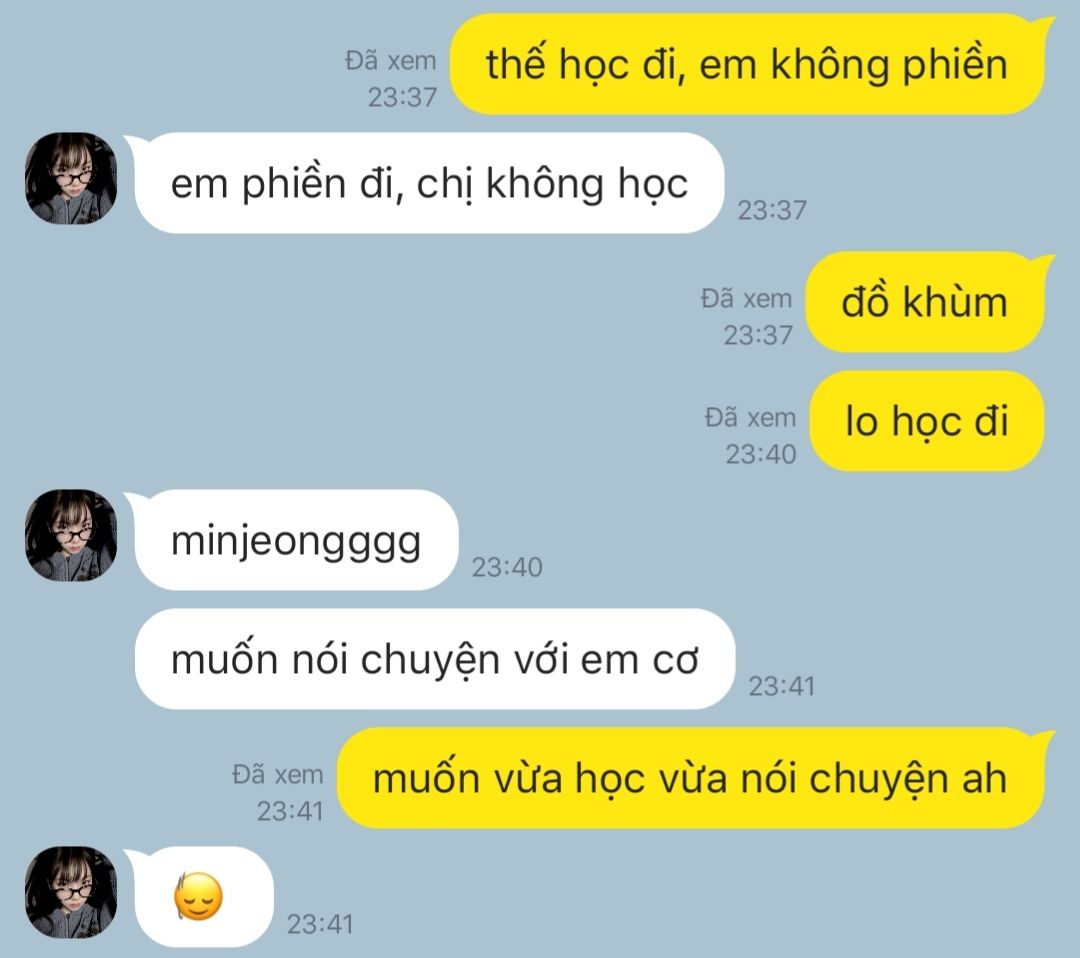Tap 23:41 timestamp beside 'muốn nói chuyện' message

(x=782, y=686)
